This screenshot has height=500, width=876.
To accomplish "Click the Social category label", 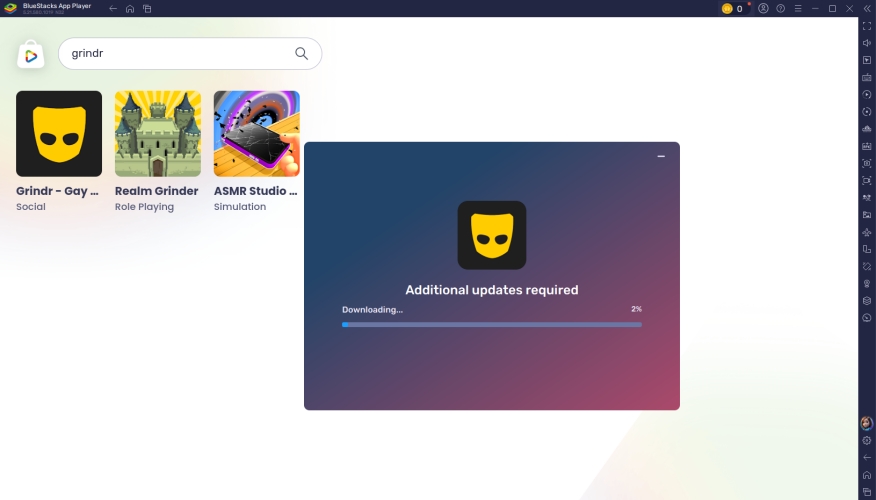I will click(x=31, y=207).
